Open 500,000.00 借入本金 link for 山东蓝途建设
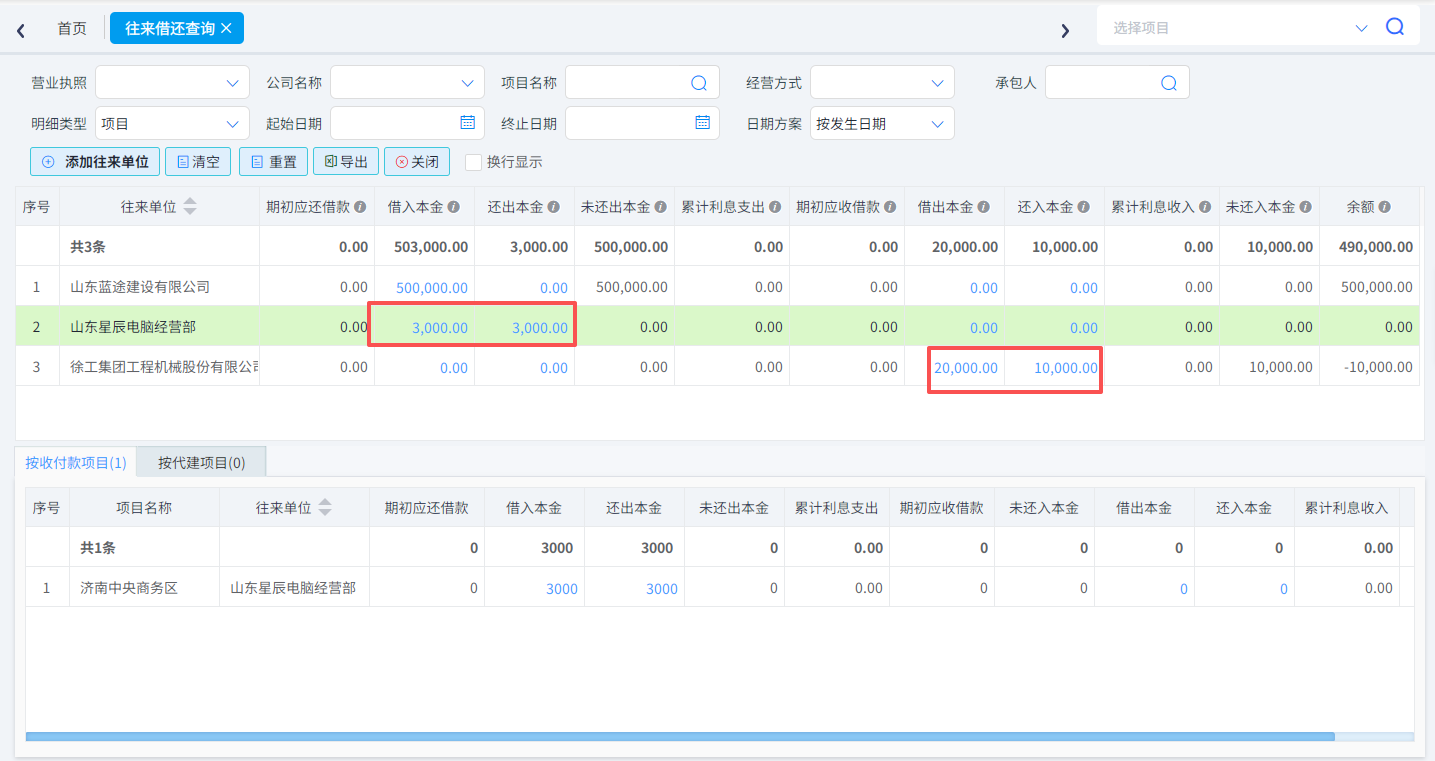Viewport: 1435px width, 761px height. [432, 287]
